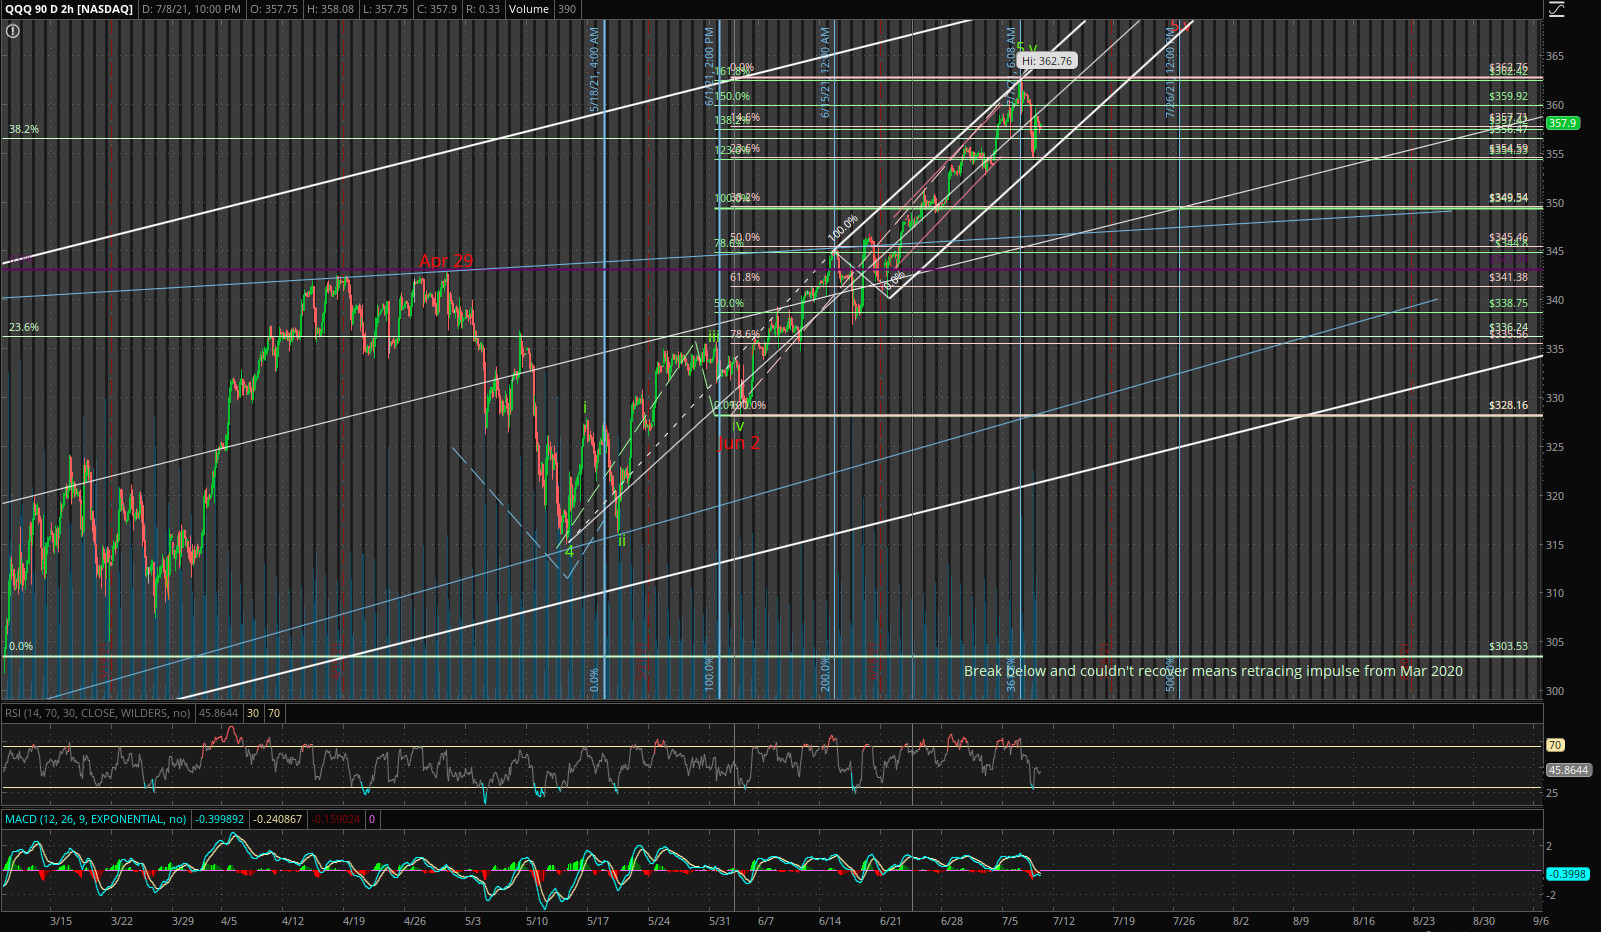Click the MACD diff value -0.159024
The width and height of the screenshot is (1601, 932).
(336, 819)
